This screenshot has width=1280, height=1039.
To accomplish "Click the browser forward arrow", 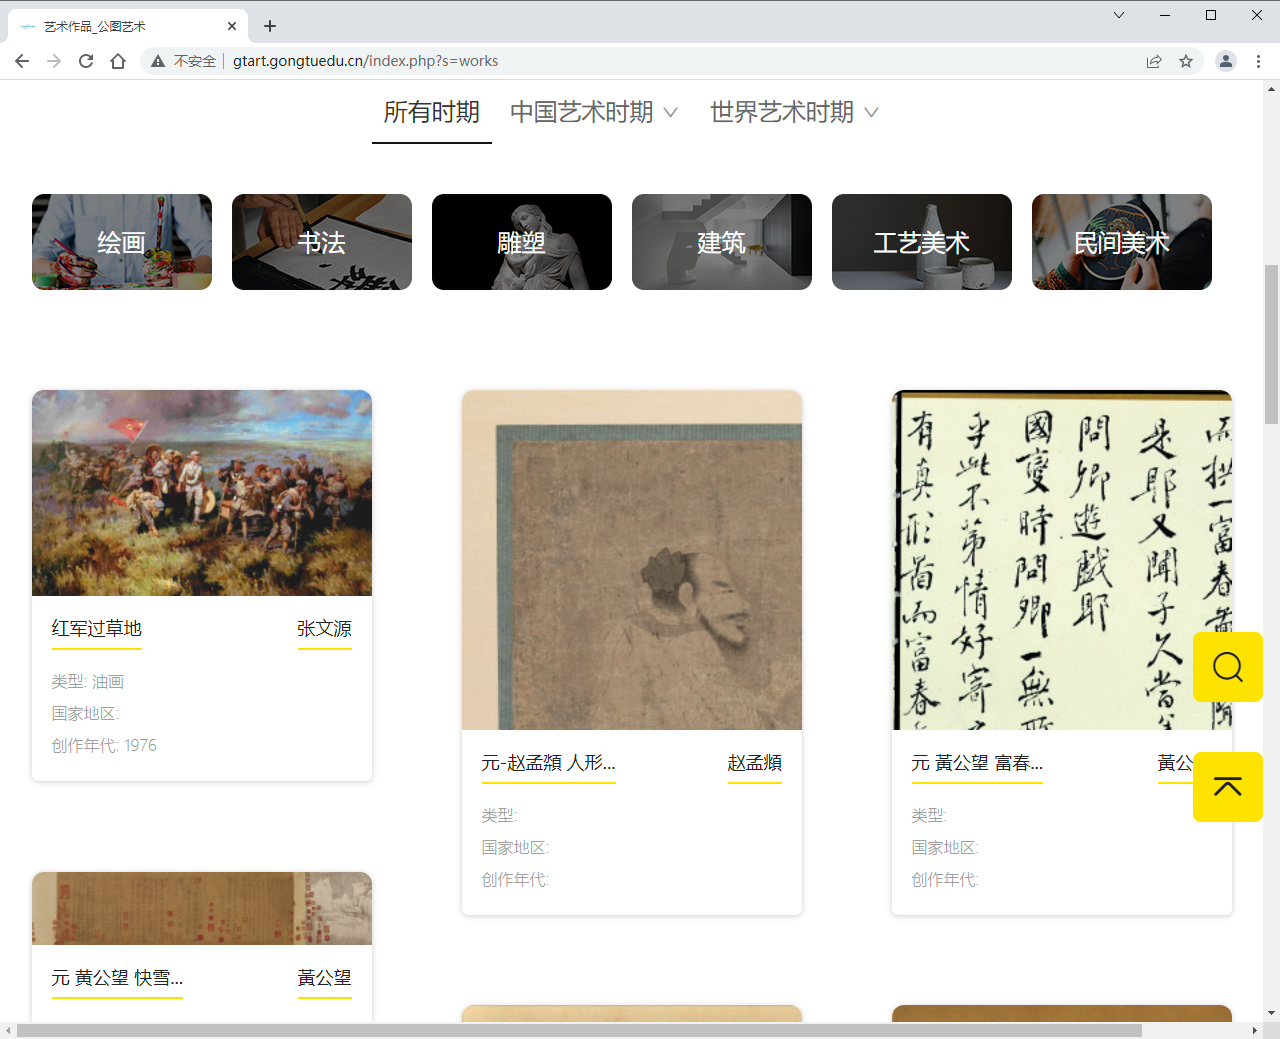I will point(54,61).
